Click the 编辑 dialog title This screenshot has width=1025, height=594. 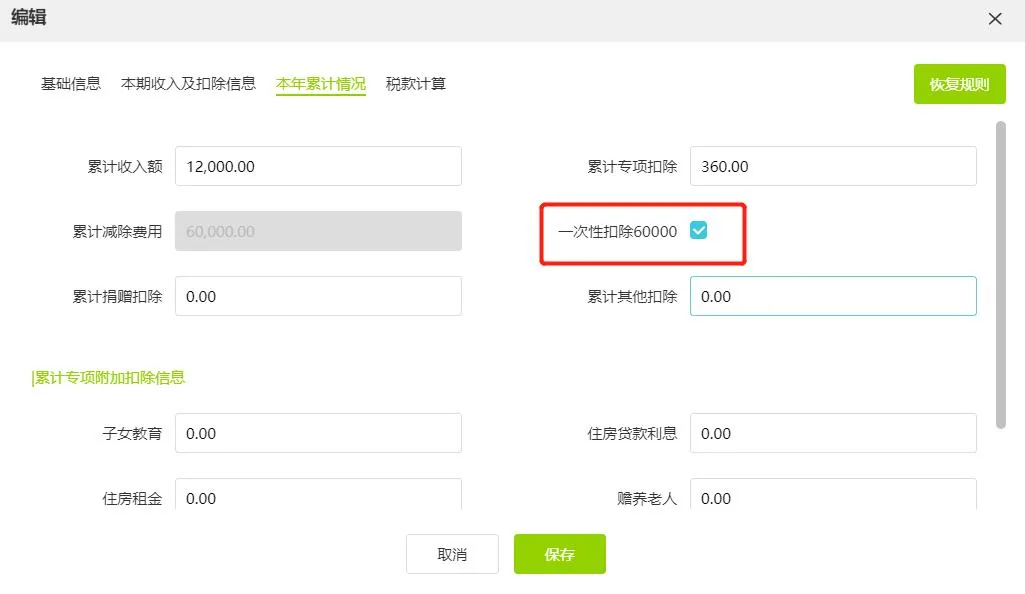[29, 17]
